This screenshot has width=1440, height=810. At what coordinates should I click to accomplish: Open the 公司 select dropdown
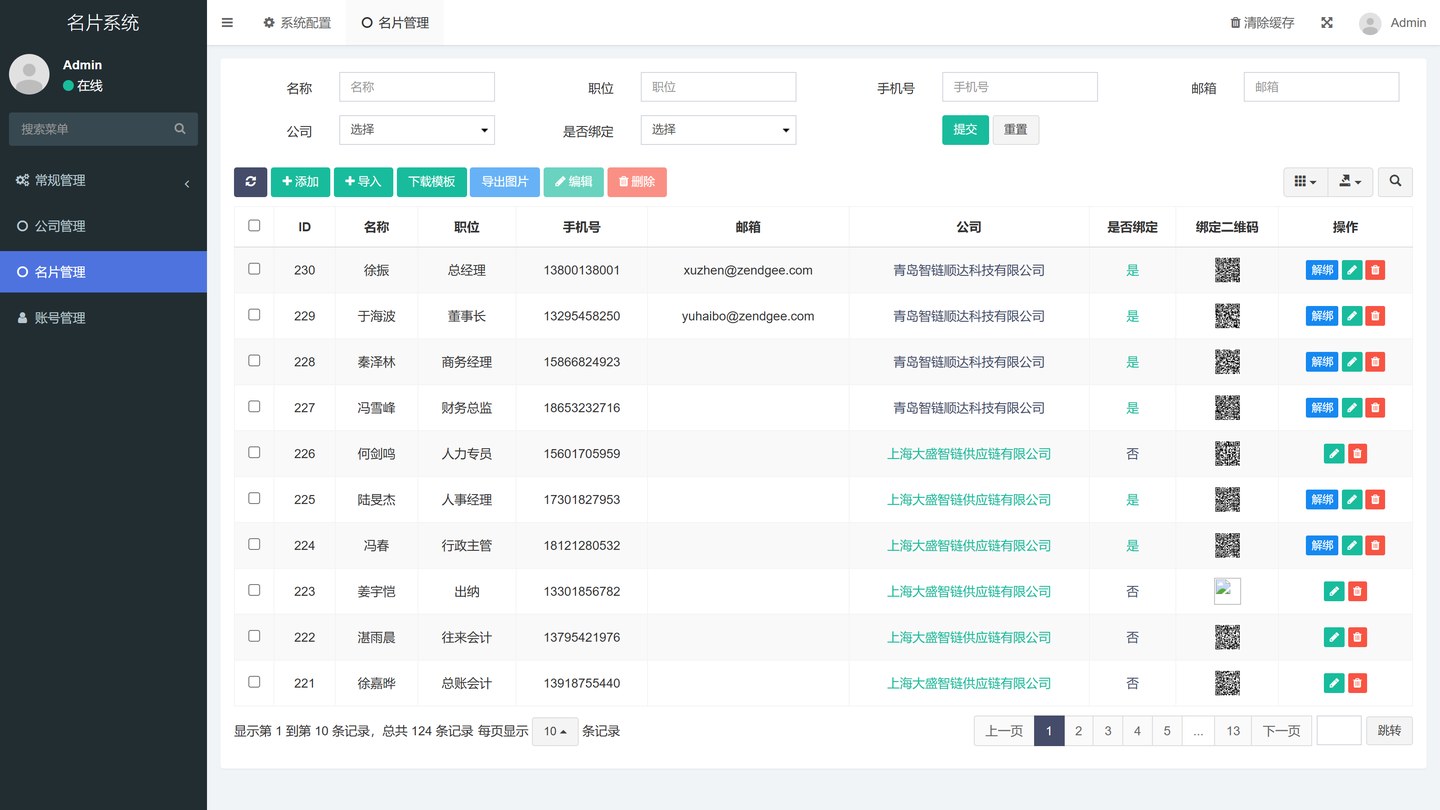coord(417,130)
